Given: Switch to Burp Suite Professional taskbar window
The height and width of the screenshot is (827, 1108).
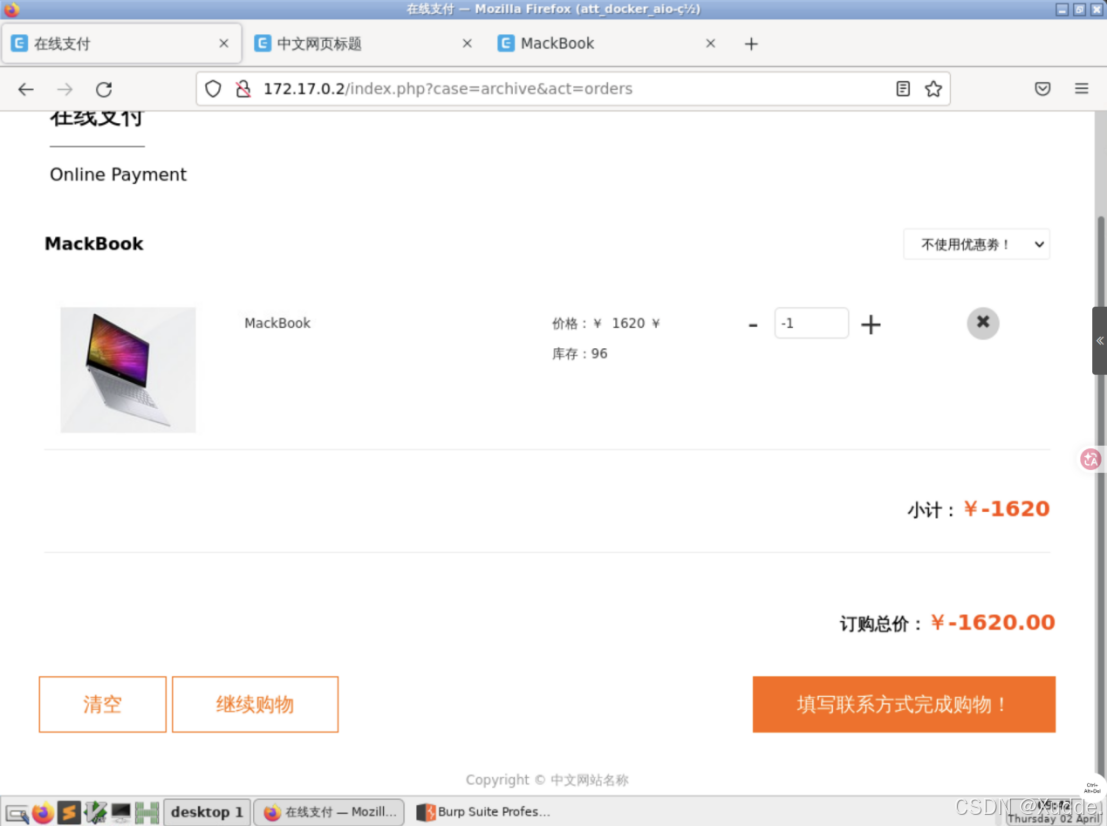Looking at the screenshot, I should (483, 812).
